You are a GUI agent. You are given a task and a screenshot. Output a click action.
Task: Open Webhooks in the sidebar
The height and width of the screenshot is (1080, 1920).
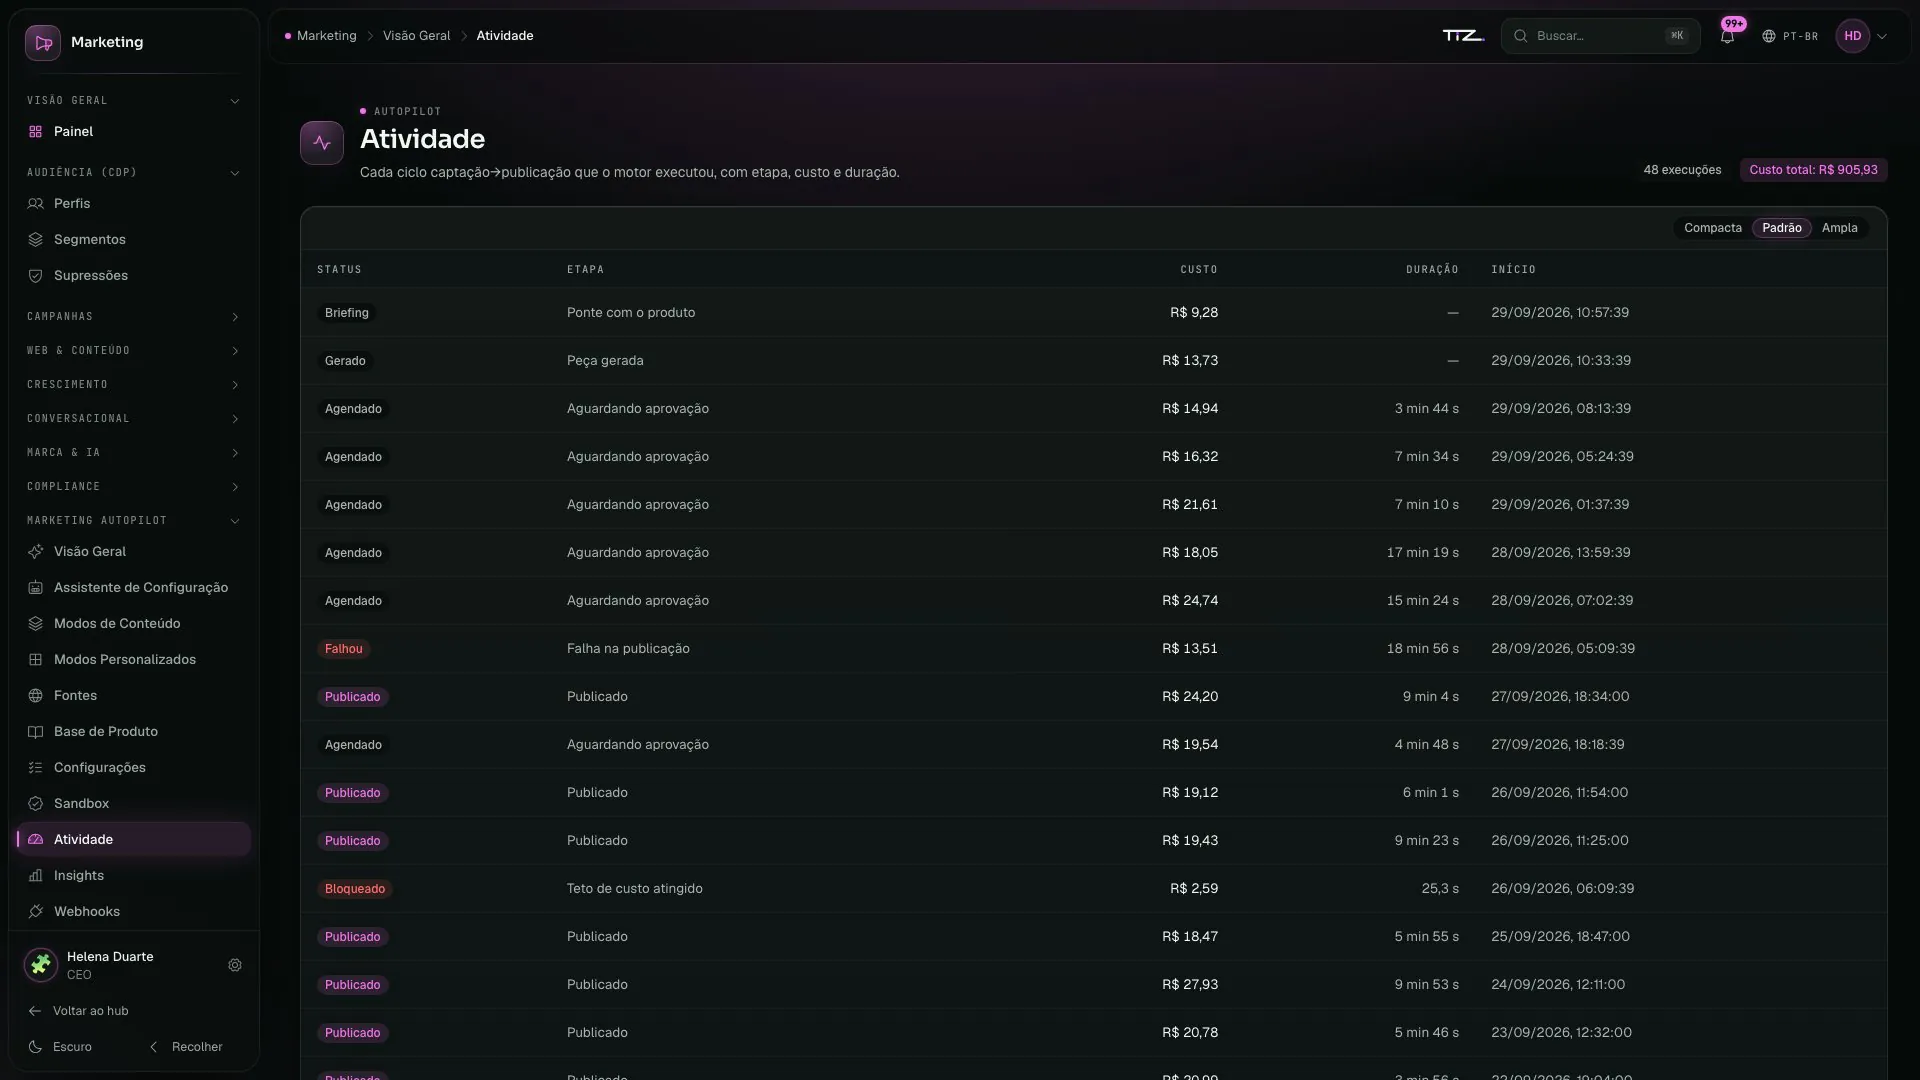pyautogui.click(x=133, y=911)
